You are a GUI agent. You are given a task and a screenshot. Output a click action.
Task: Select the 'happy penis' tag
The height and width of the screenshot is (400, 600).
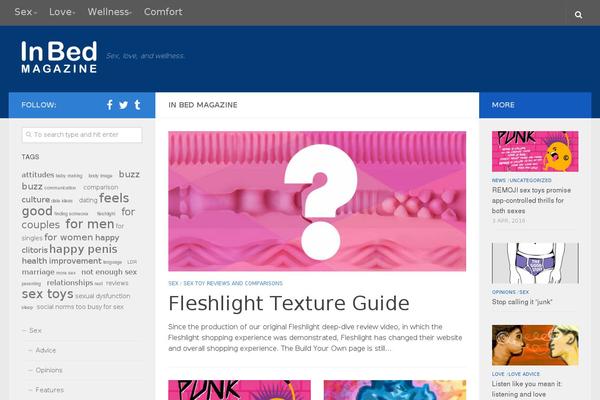[x=83, y=249]
